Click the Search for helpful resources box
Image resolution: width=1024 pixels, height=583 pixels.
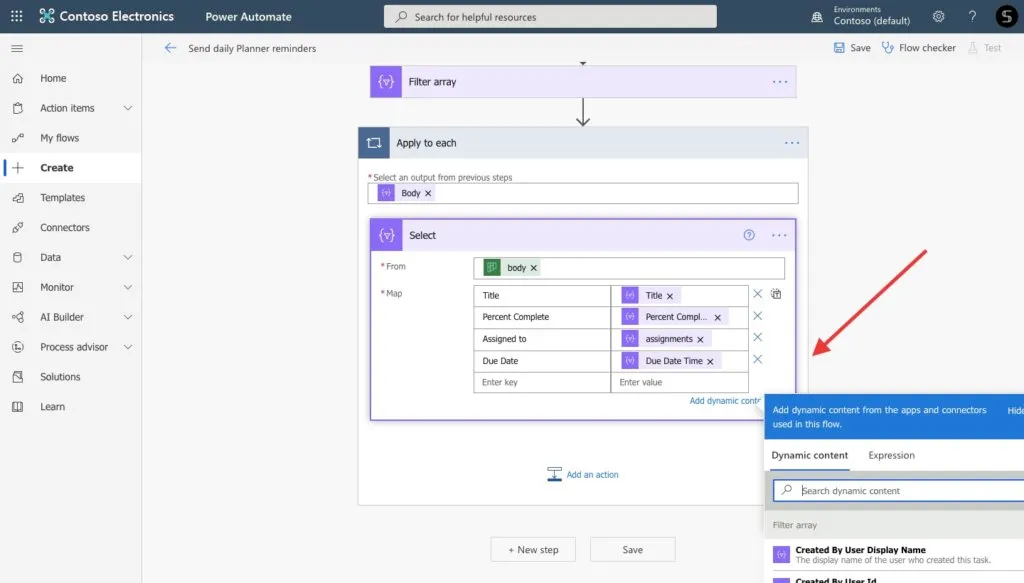click(550, 16)
